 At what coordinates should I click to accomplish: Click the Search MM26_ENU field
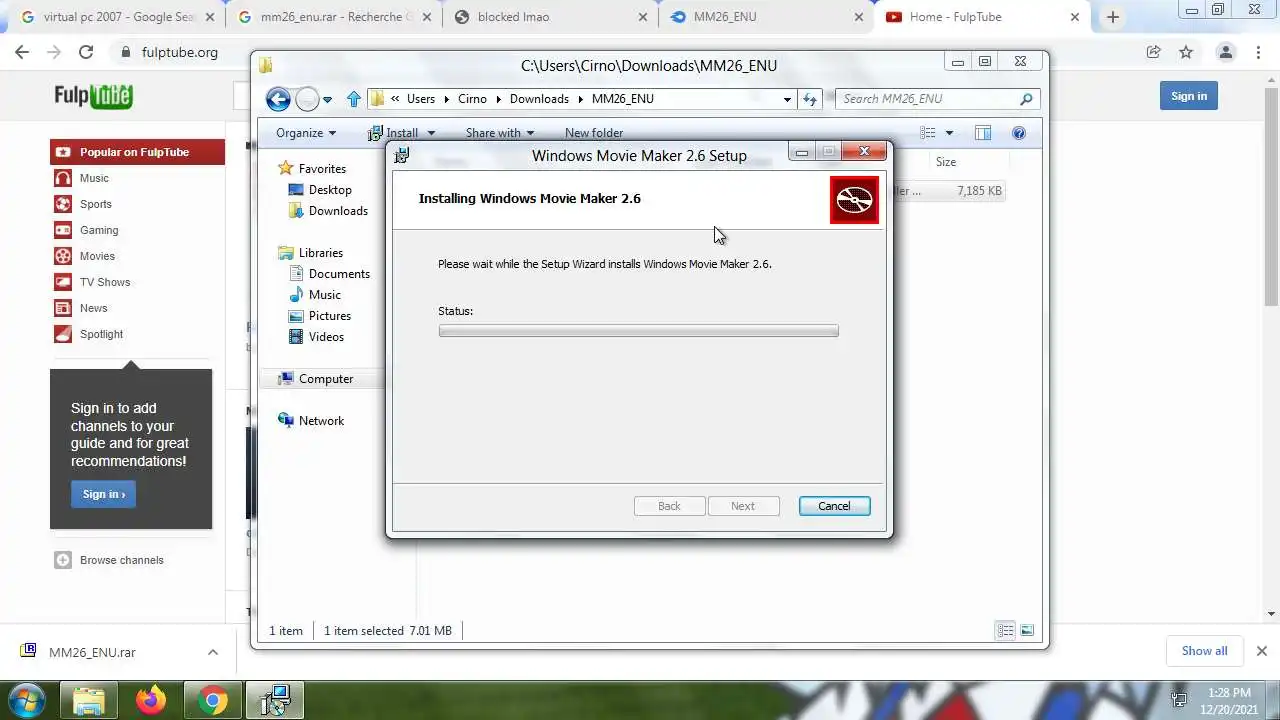[x=937, y=99]
